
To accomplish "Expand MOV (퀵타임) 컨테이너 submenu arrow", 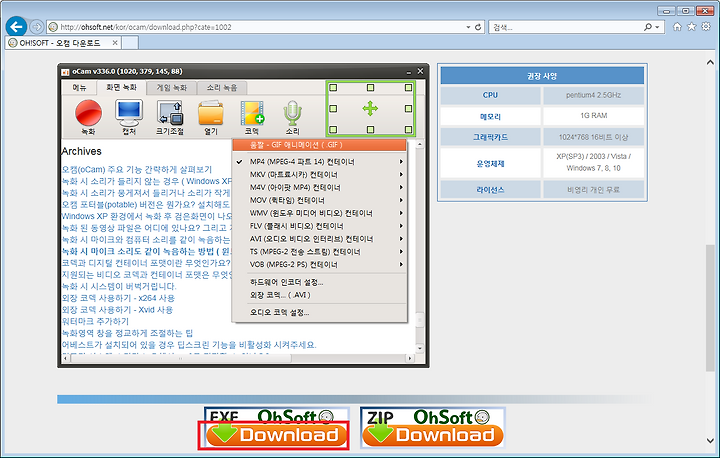I will [x=401, y=200].
